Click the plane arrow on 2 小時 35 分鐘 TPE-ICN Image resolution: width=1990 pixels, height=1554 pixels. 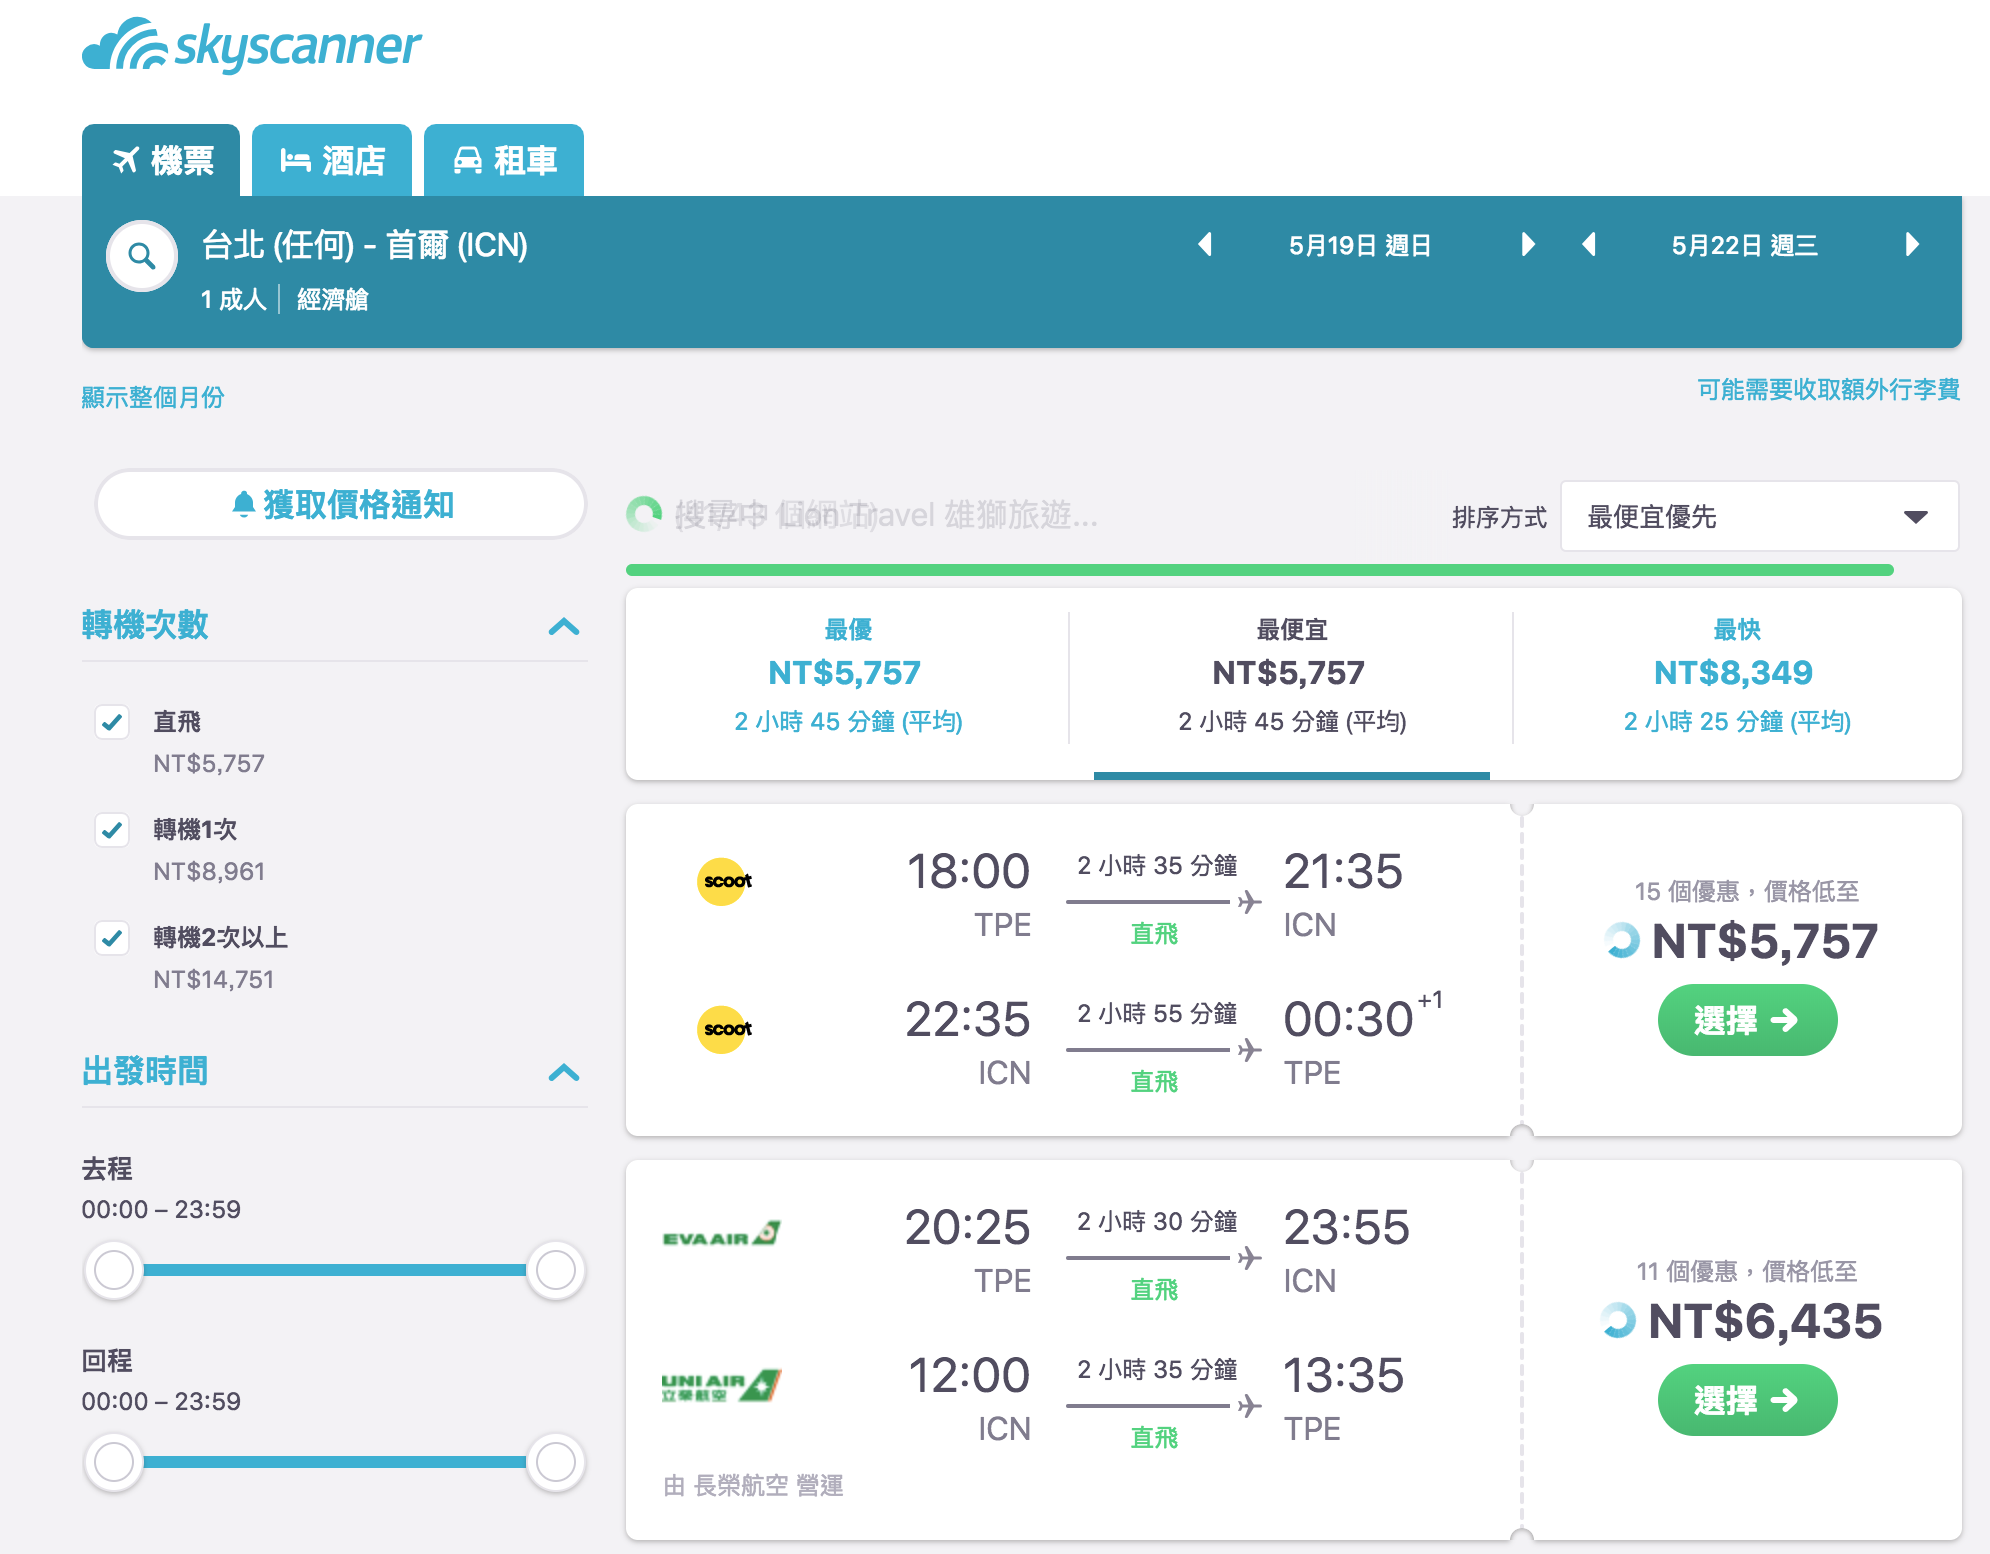[x=1250, y=902]
